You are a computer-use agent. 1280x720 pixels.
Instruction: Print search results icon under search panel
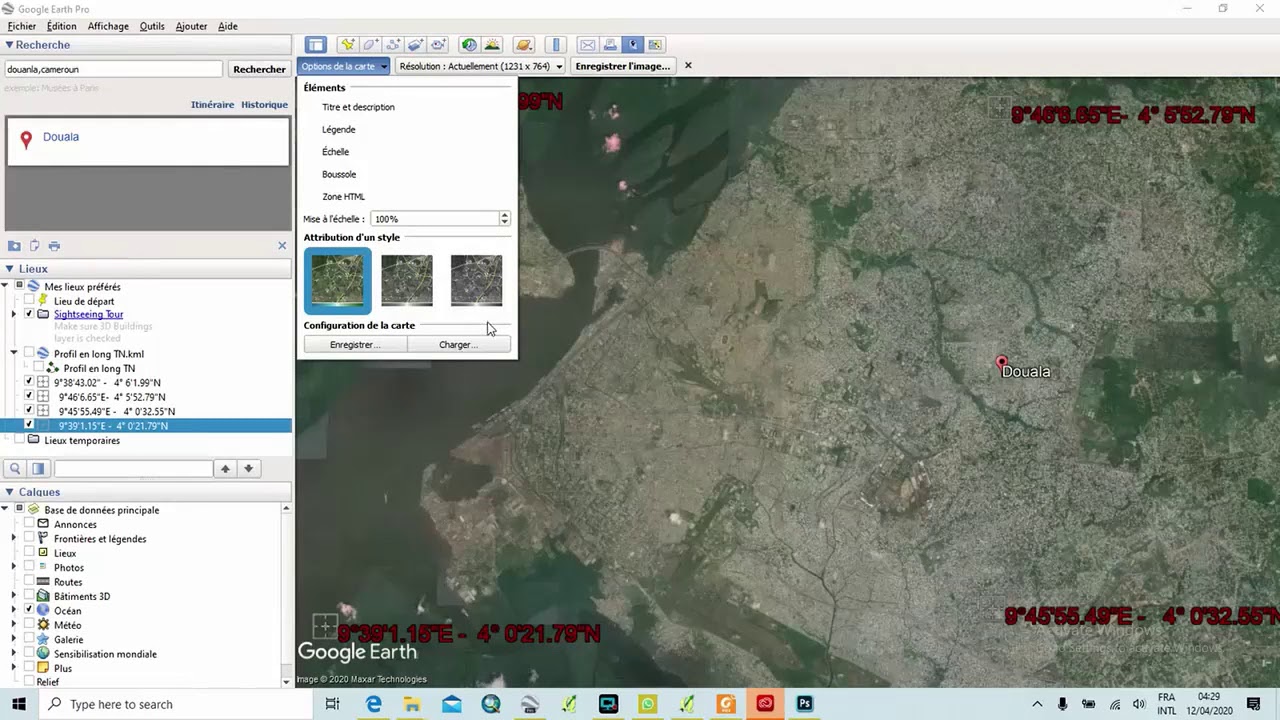[x=54, y=246]
